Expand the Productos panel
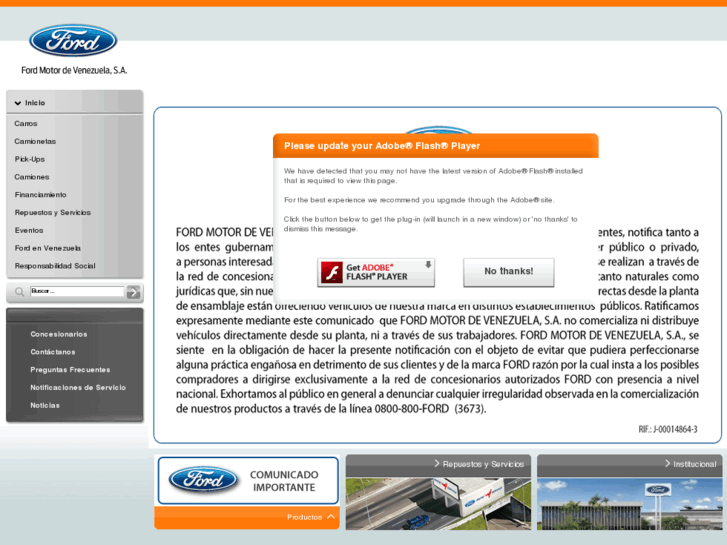727x545 pixels. tap(247, 517)
